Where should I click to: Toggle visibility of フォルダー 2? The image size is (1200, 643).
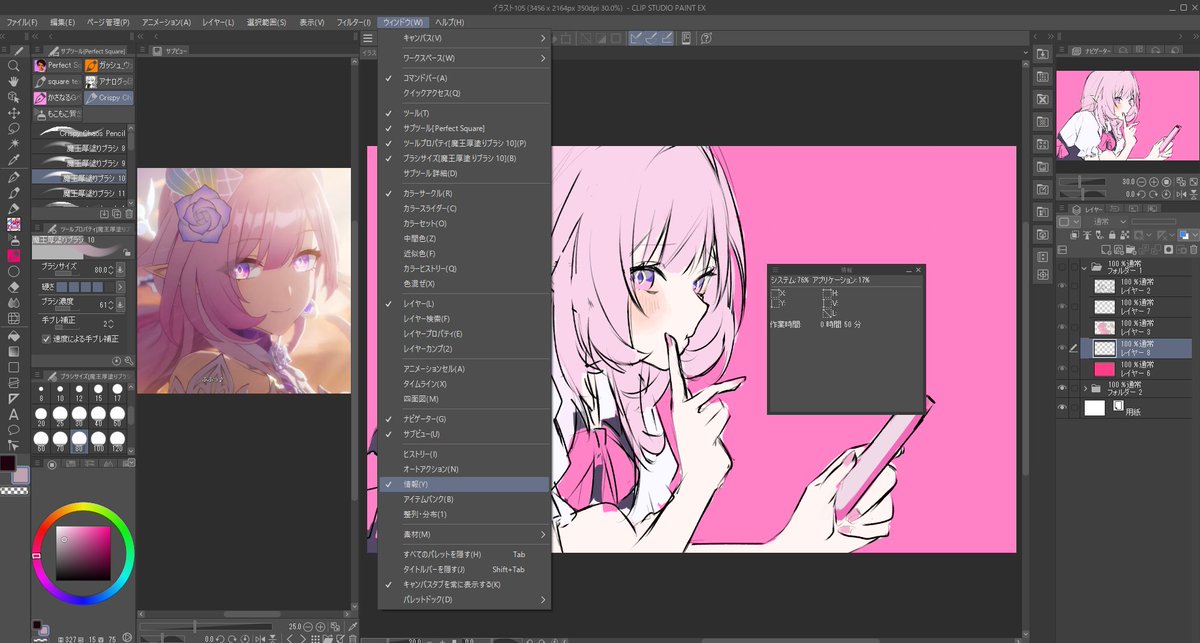pos(1062,388)
